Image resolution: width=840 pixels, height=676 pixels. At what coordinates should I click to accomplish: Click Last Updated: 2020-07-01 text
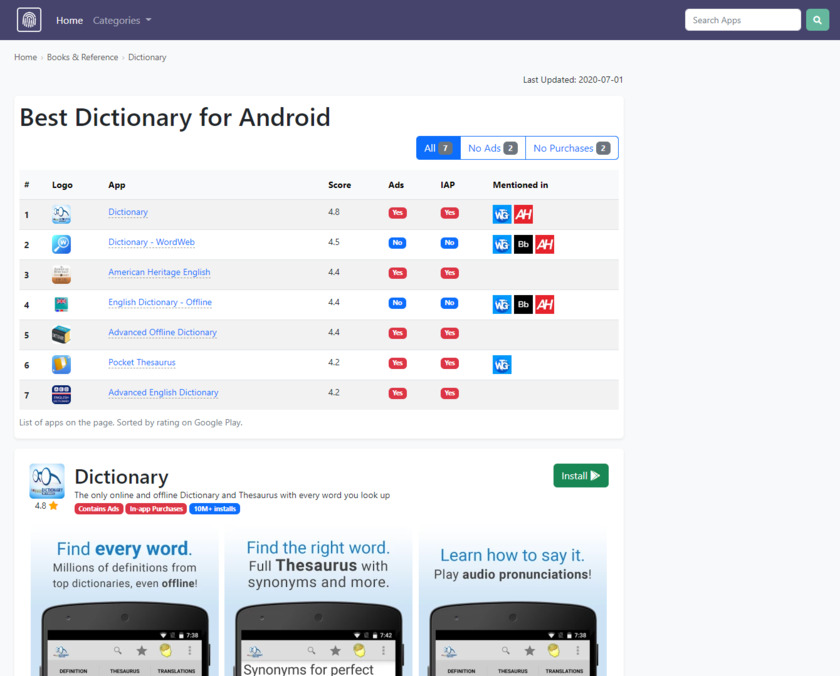click(x=573, y=80)
